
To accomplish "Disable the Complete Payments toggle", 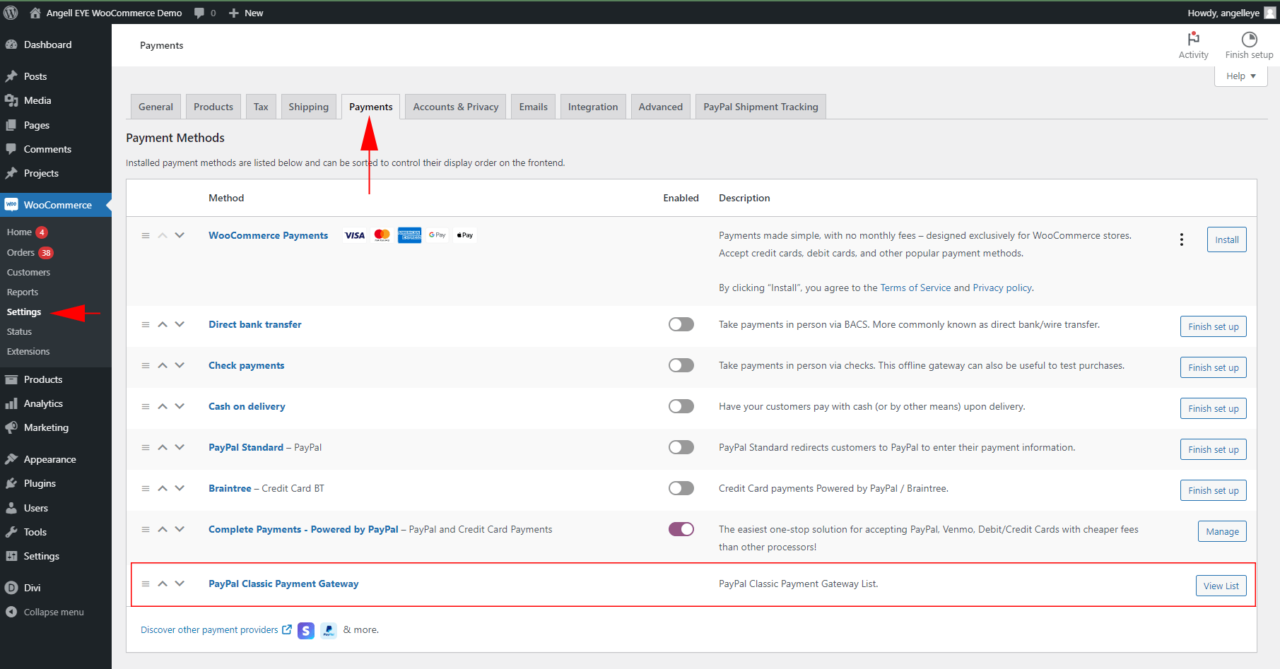I will coord(681,529).
